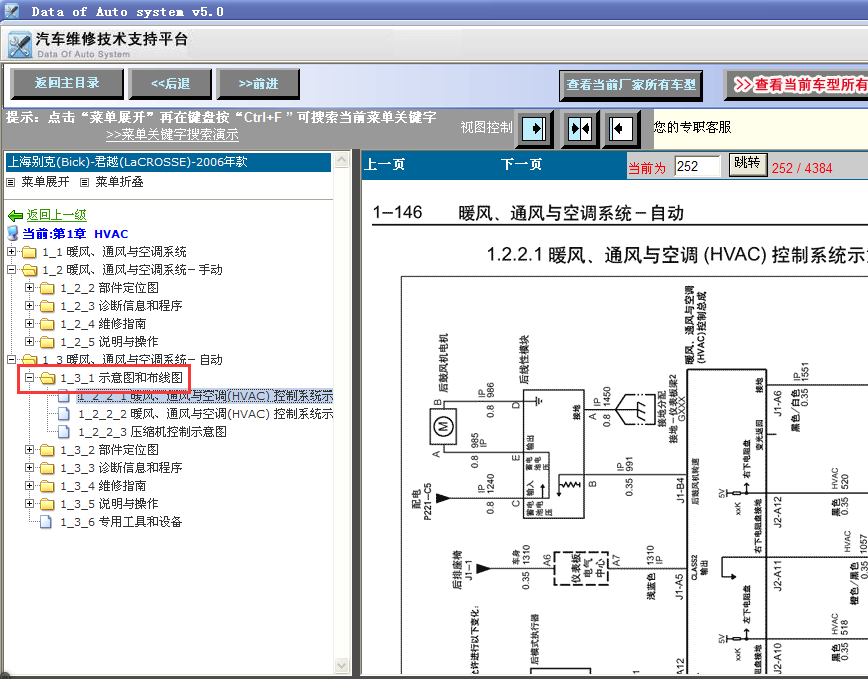This screenshot has height=679, width=868.
Task: Click the tree panel scroll-up arrow
Action: pos(342,160)
